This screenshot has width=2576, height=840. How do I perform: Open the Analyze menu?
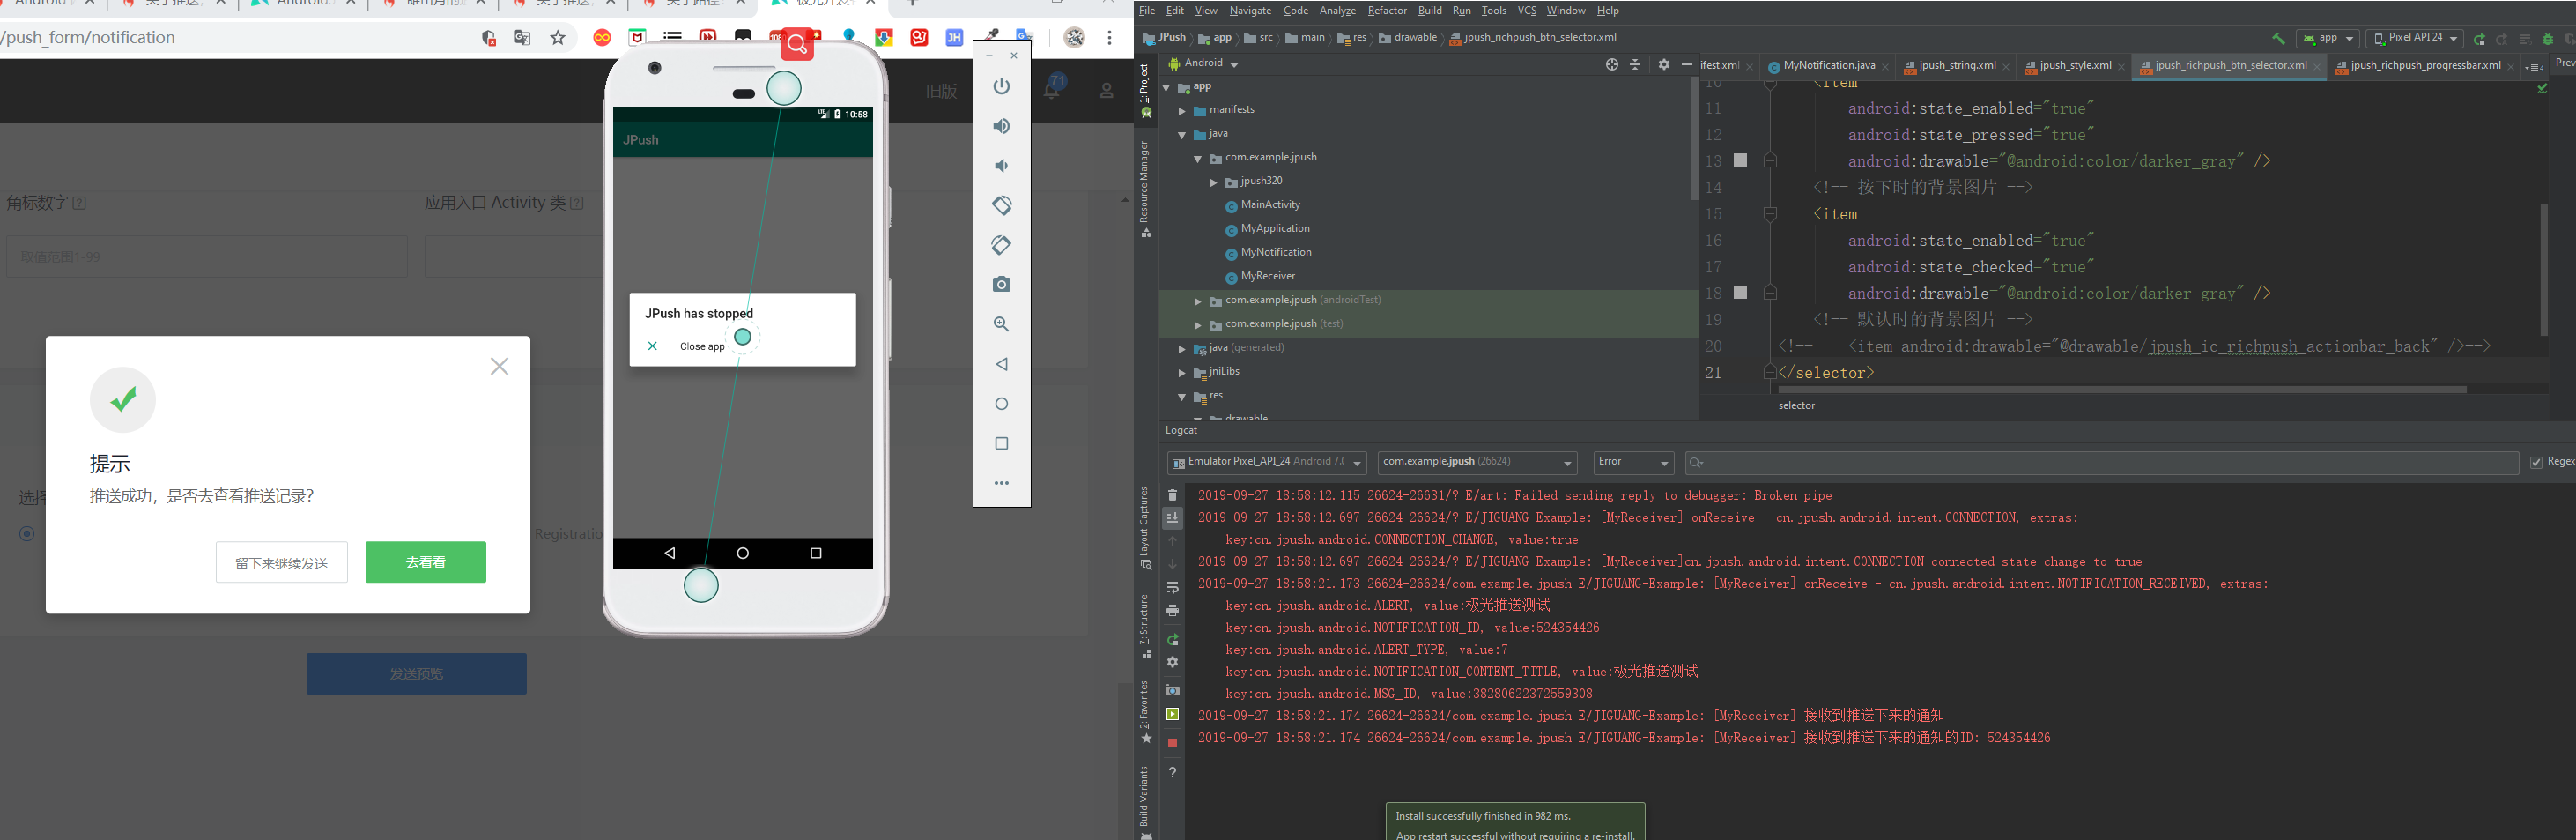click(x=1337, y=11)
